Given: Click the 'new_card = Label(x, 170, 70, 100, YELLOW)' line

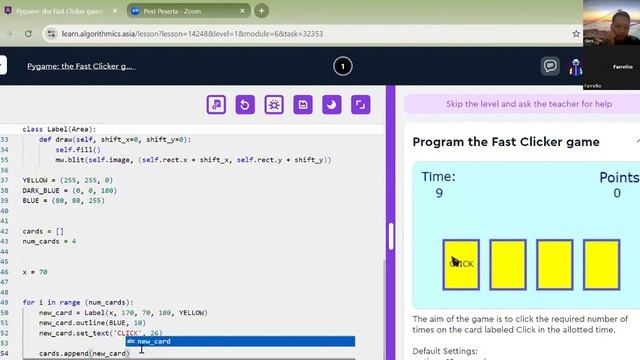Looking at the screenshot, I should click(x=123, y=313).
